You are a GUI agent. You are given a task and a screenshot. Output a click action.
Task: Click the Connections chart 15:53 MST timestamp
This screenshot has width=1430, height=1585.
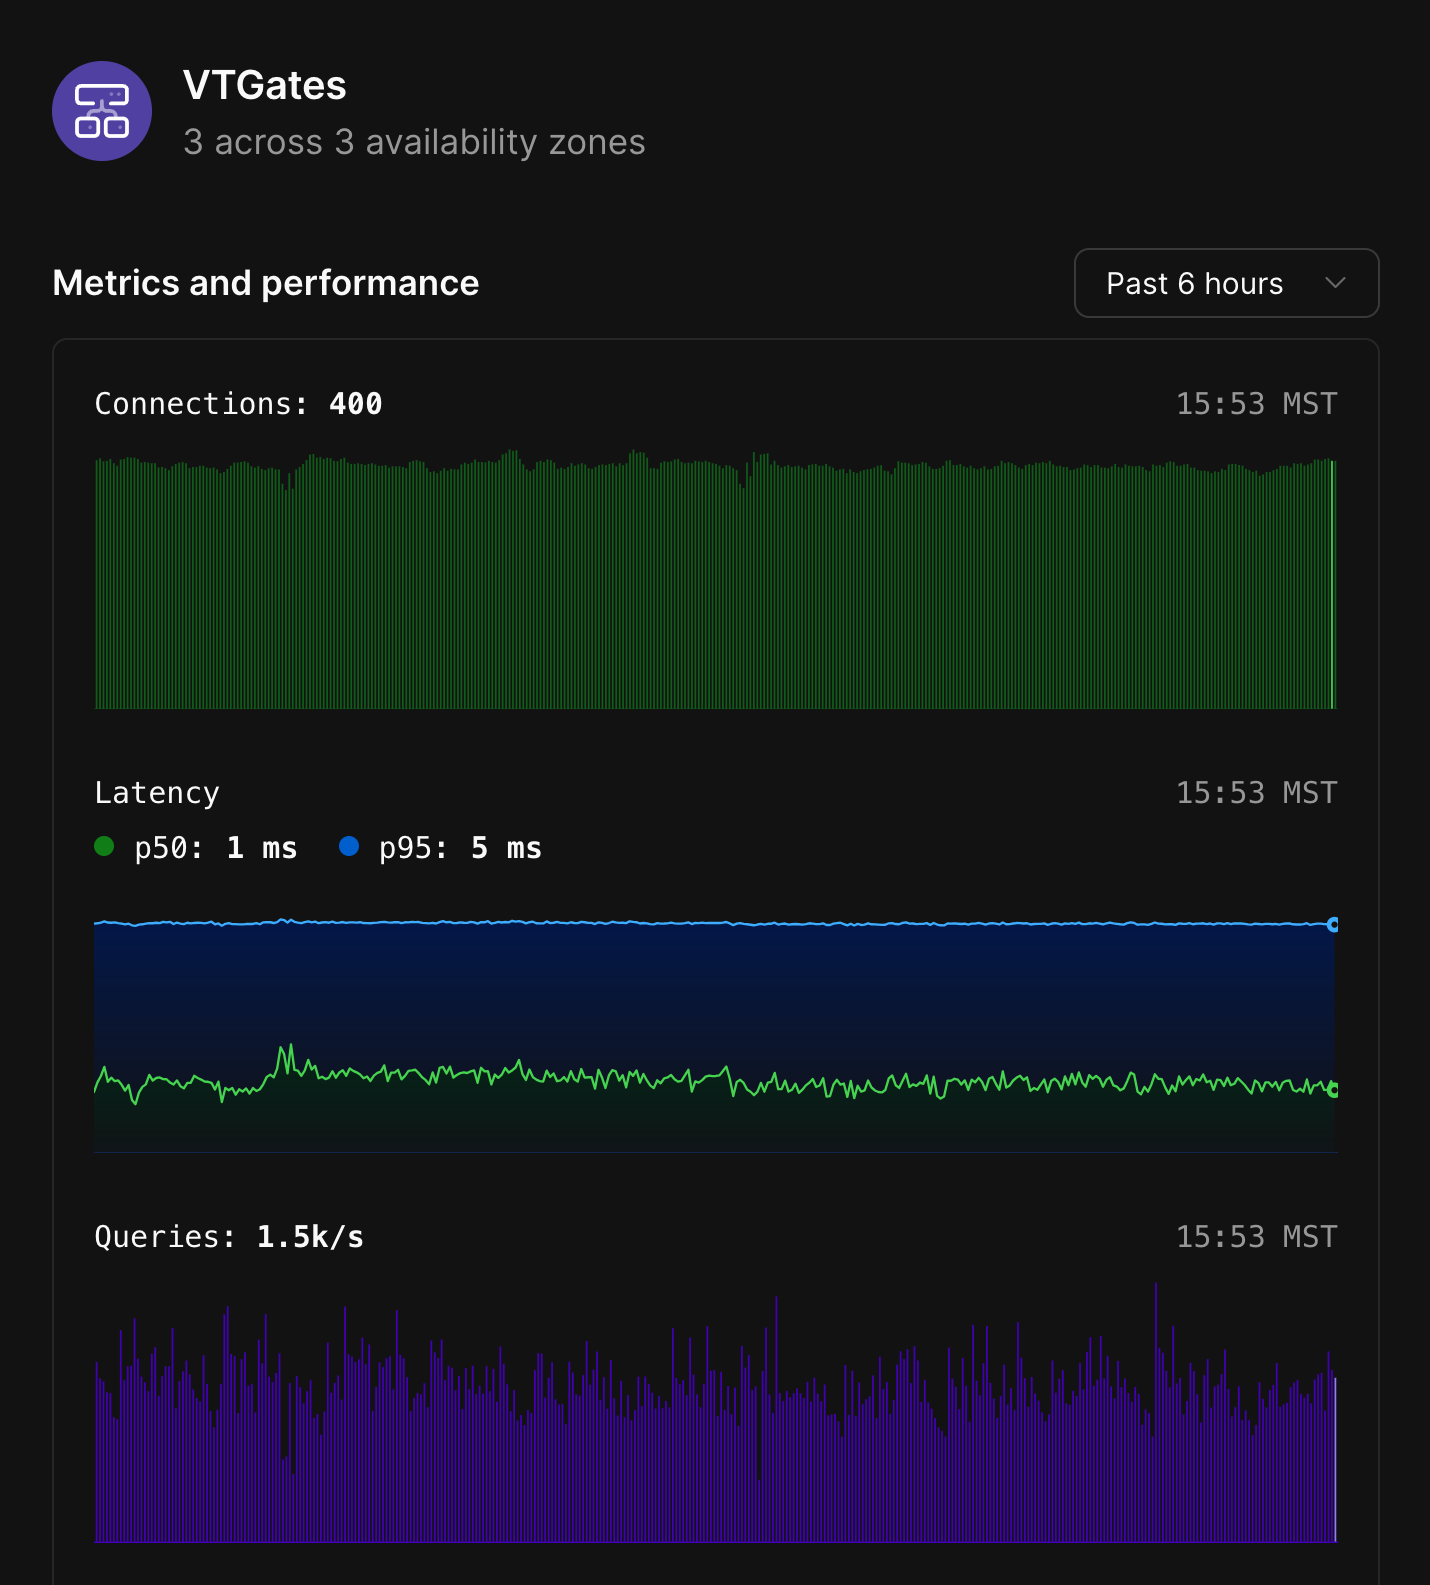pos(1256,403)
